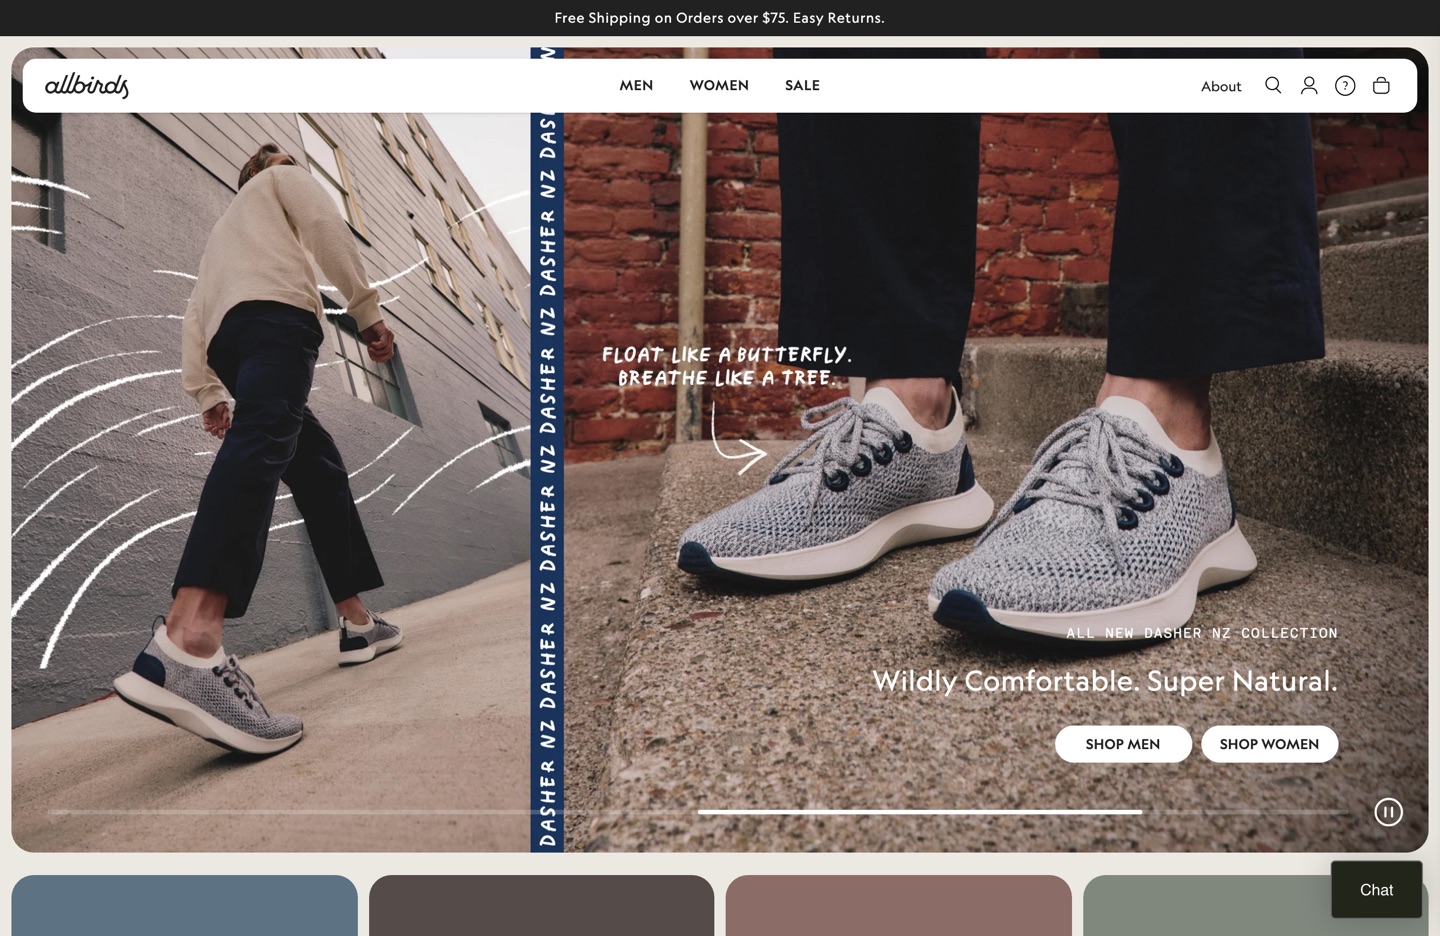The width and height of the screenshot is (1440, 936).
Task: Select the dark brown category card
Action: [541, 906]
